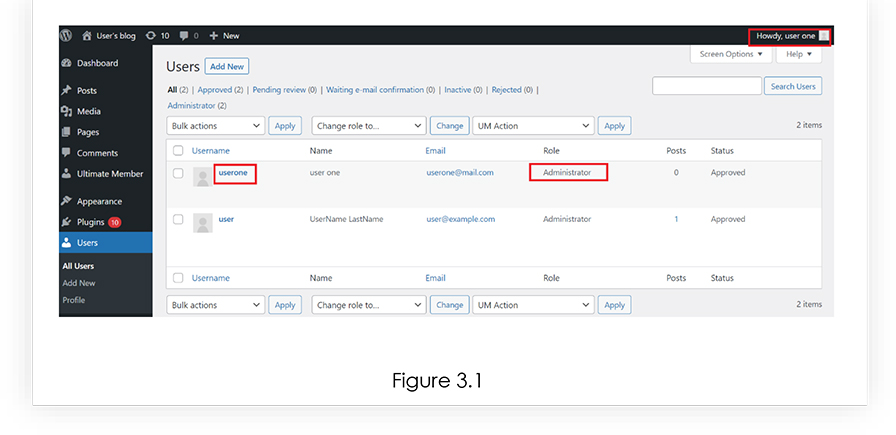Check the box for userone row
Viewport: 896px width, 435px height.
[178, 173]
